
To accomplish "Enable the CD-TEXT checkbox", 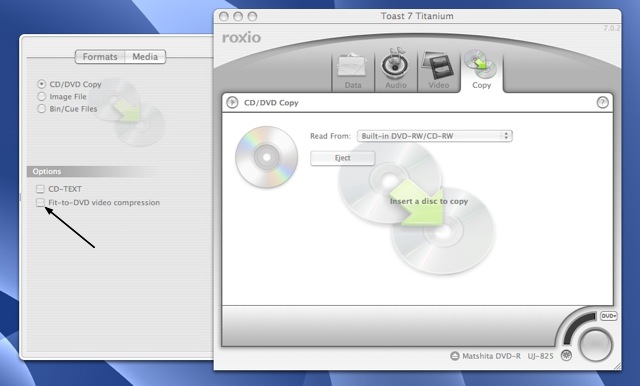I will pos(40,189).
